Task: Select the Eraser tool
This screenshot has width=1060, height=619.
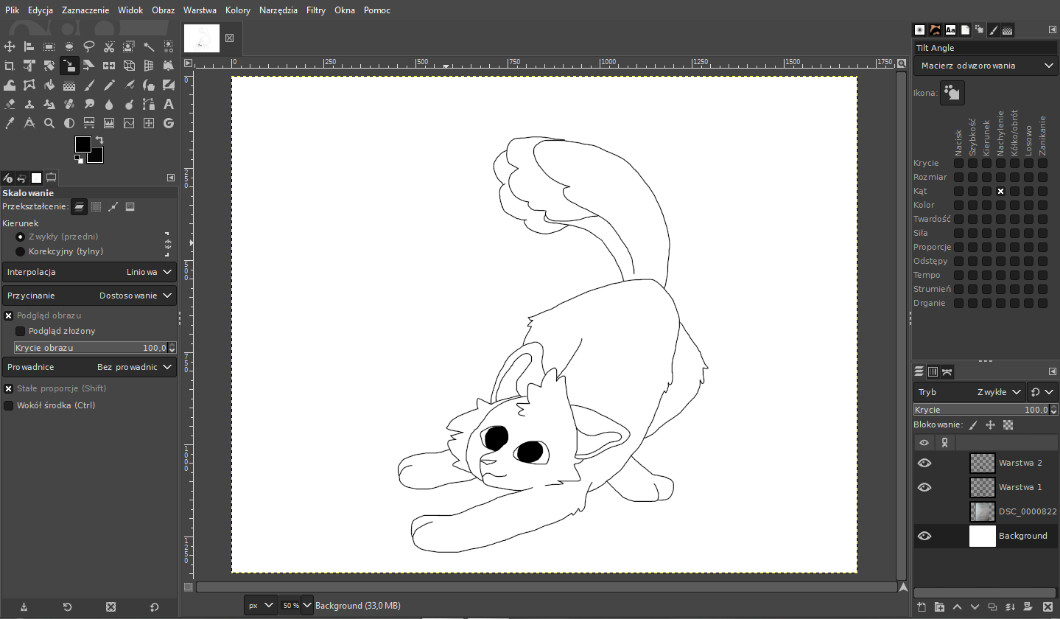Action: click(9, 104)
